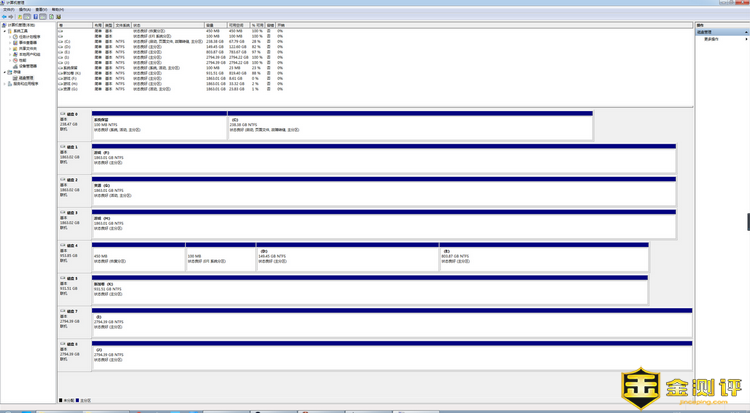Click More Actions in the Actions pane
This screenshot has height=413, width=750.
coord(711,39)
